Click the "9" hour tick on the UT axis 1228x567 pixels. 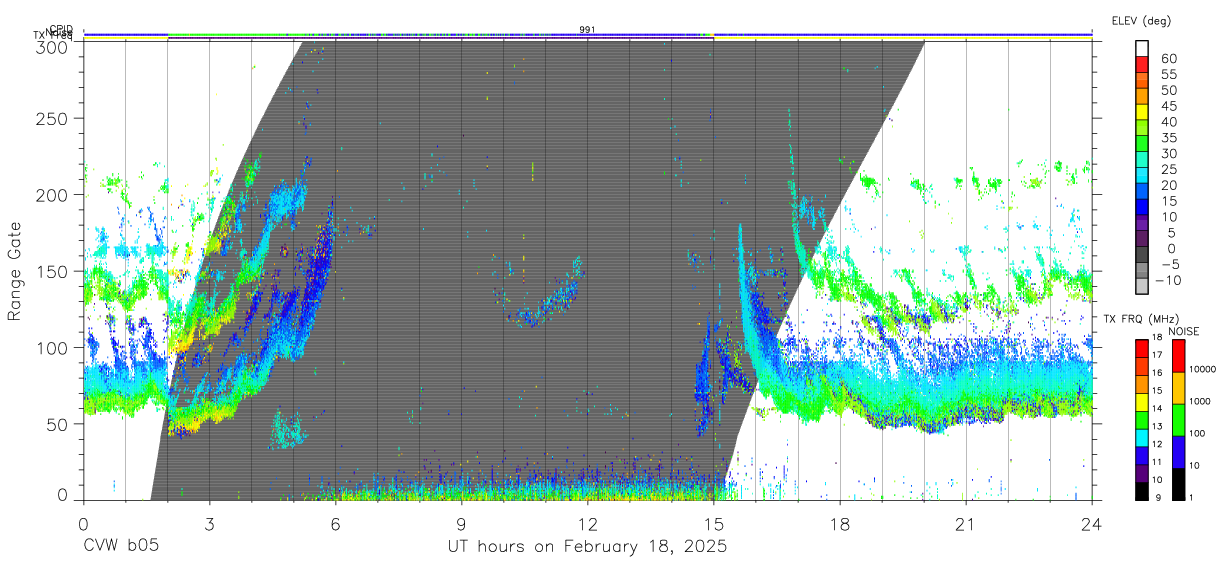(x=461, y=524)
